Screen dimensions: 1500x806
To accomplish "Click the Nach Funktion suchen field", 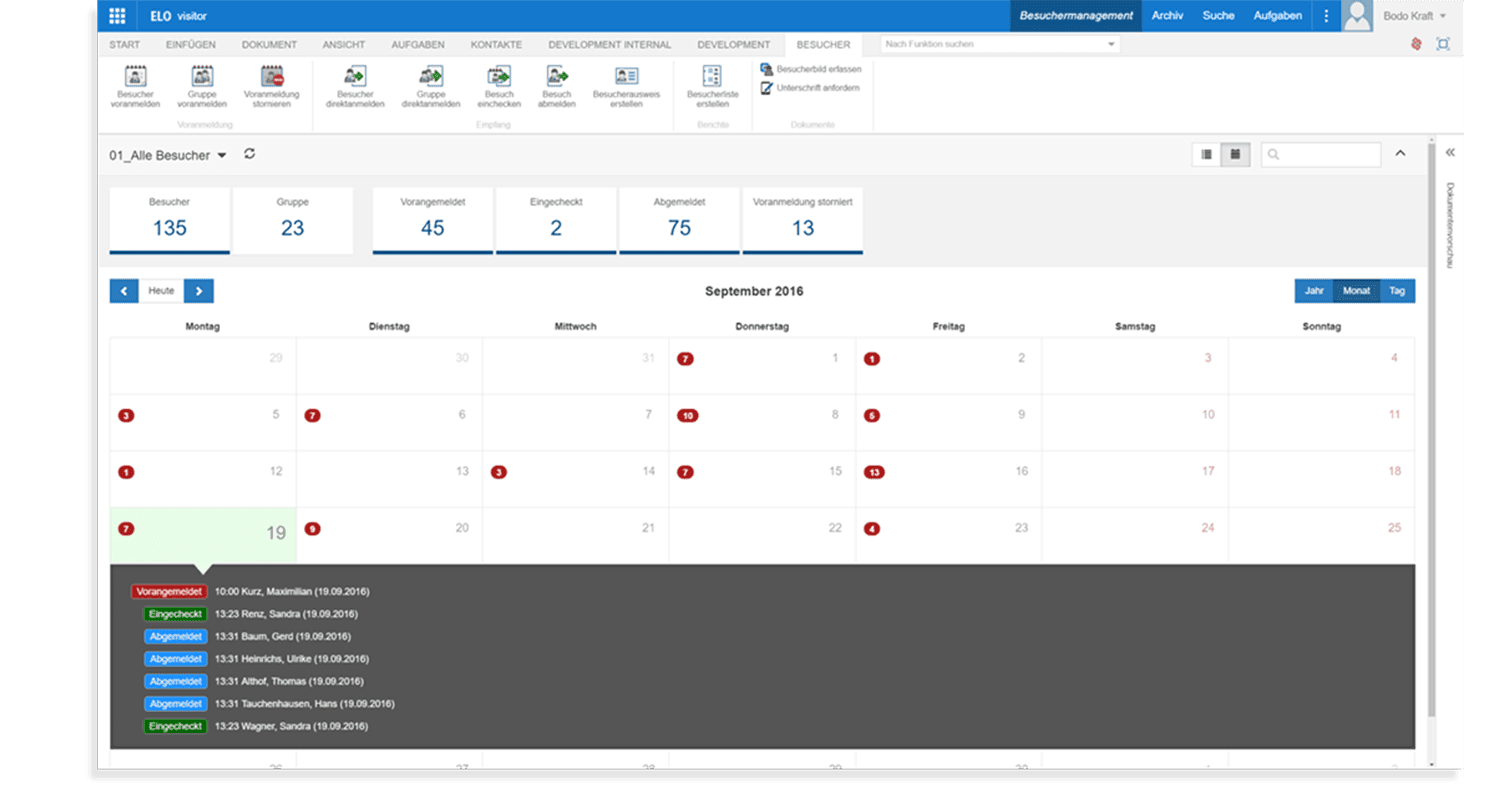I will coord(994,44).
